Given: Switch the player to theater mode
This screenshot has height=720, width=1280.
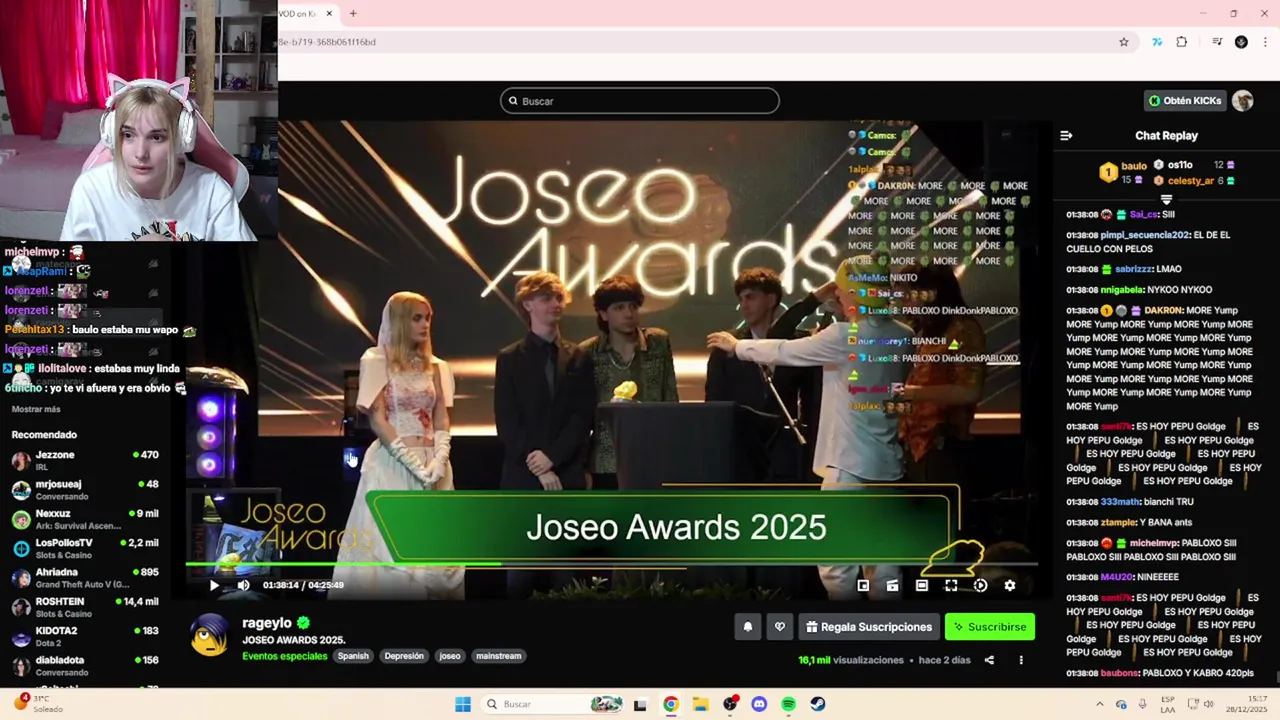Looking at the screenshot, I should pyautogui.click(x=922, y=586).
